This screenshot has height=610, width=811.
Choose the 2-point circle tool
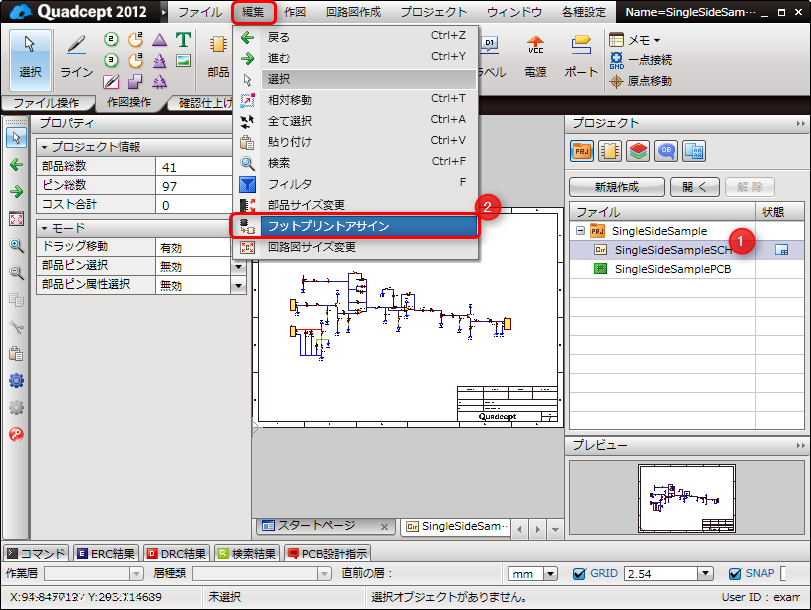click(111, 39)
